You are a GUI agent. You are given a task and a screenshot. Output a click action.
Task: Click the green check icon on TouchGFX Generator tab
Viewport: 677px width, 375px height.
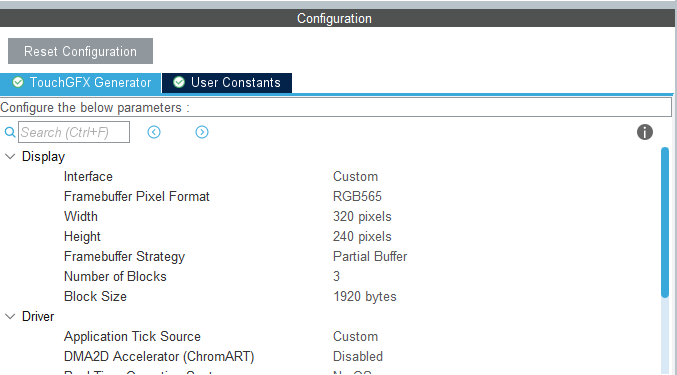point(18,82)
